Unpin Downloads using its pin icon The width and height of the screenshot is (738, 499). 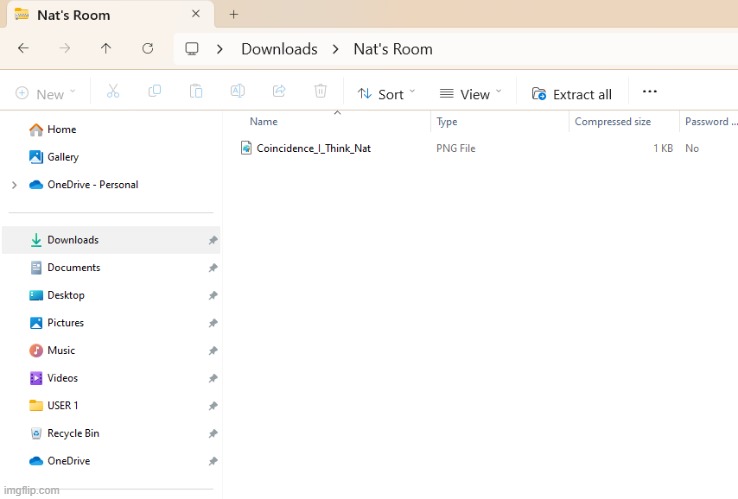point(213,240)
